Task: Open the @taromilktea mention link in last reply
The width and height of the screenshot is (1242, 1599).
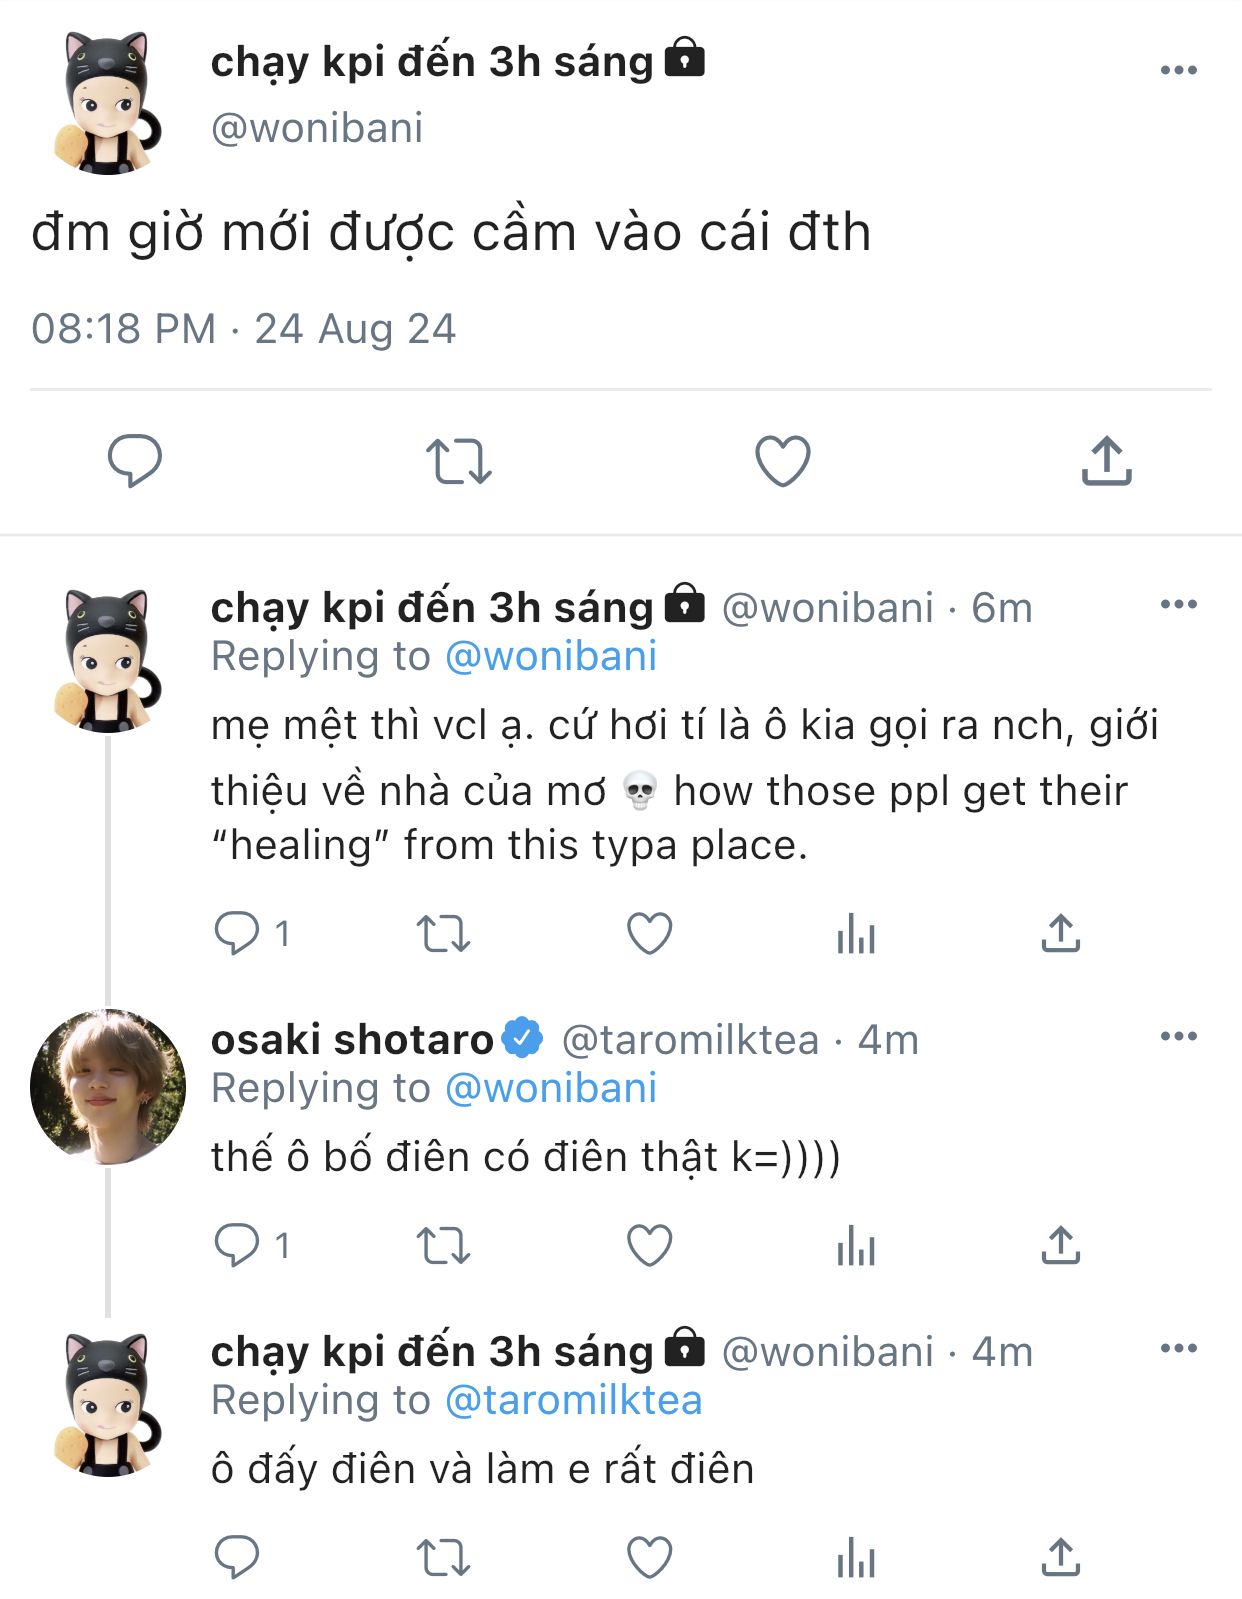Action: 573,1400
